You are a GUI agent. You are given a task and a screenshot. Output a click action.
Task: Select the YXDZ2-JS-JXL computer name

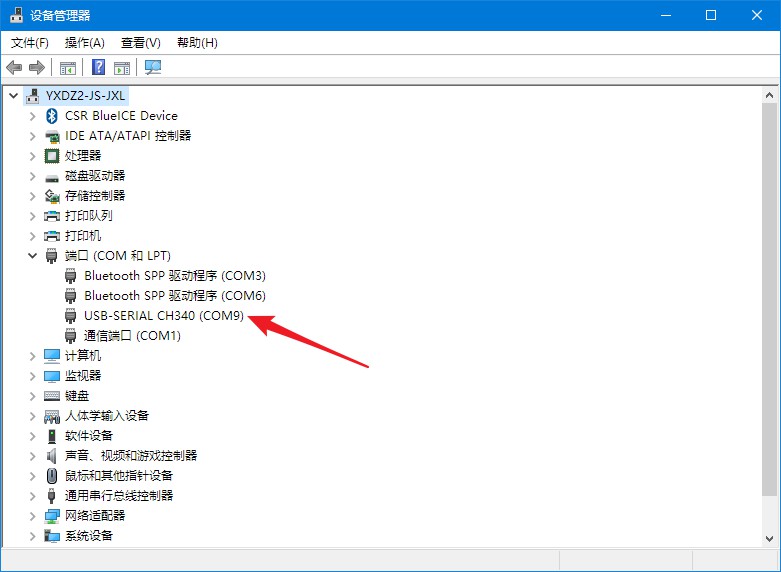[85, 96]
